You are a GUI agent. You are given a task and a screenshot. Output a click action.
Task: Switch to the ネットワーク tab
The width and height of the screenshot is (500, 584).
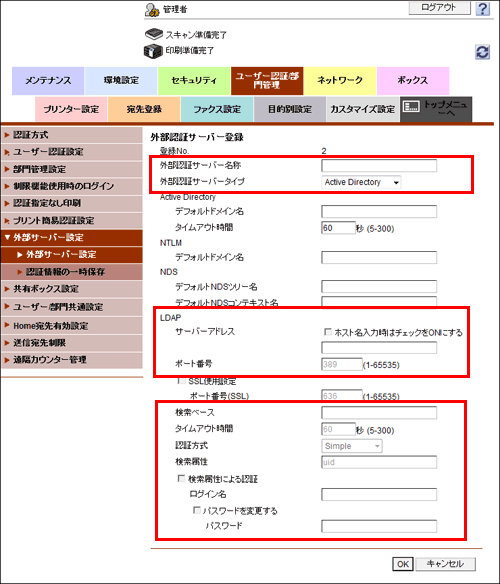tap(340, 80)
